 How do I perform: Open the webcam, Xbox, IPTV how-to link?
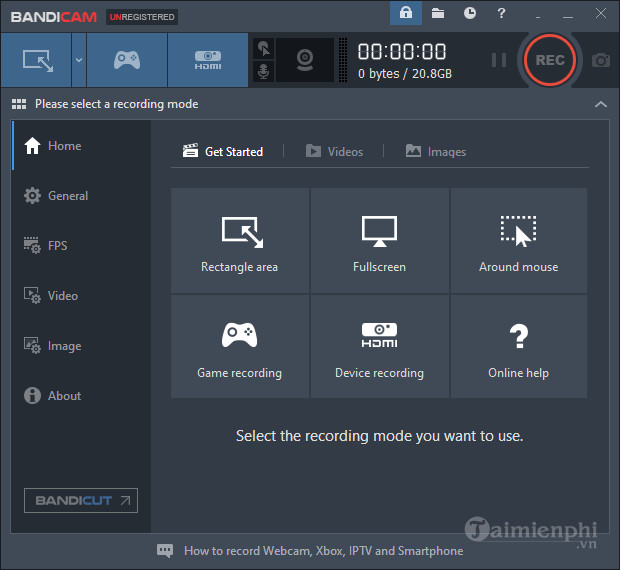tap(323, 551)
